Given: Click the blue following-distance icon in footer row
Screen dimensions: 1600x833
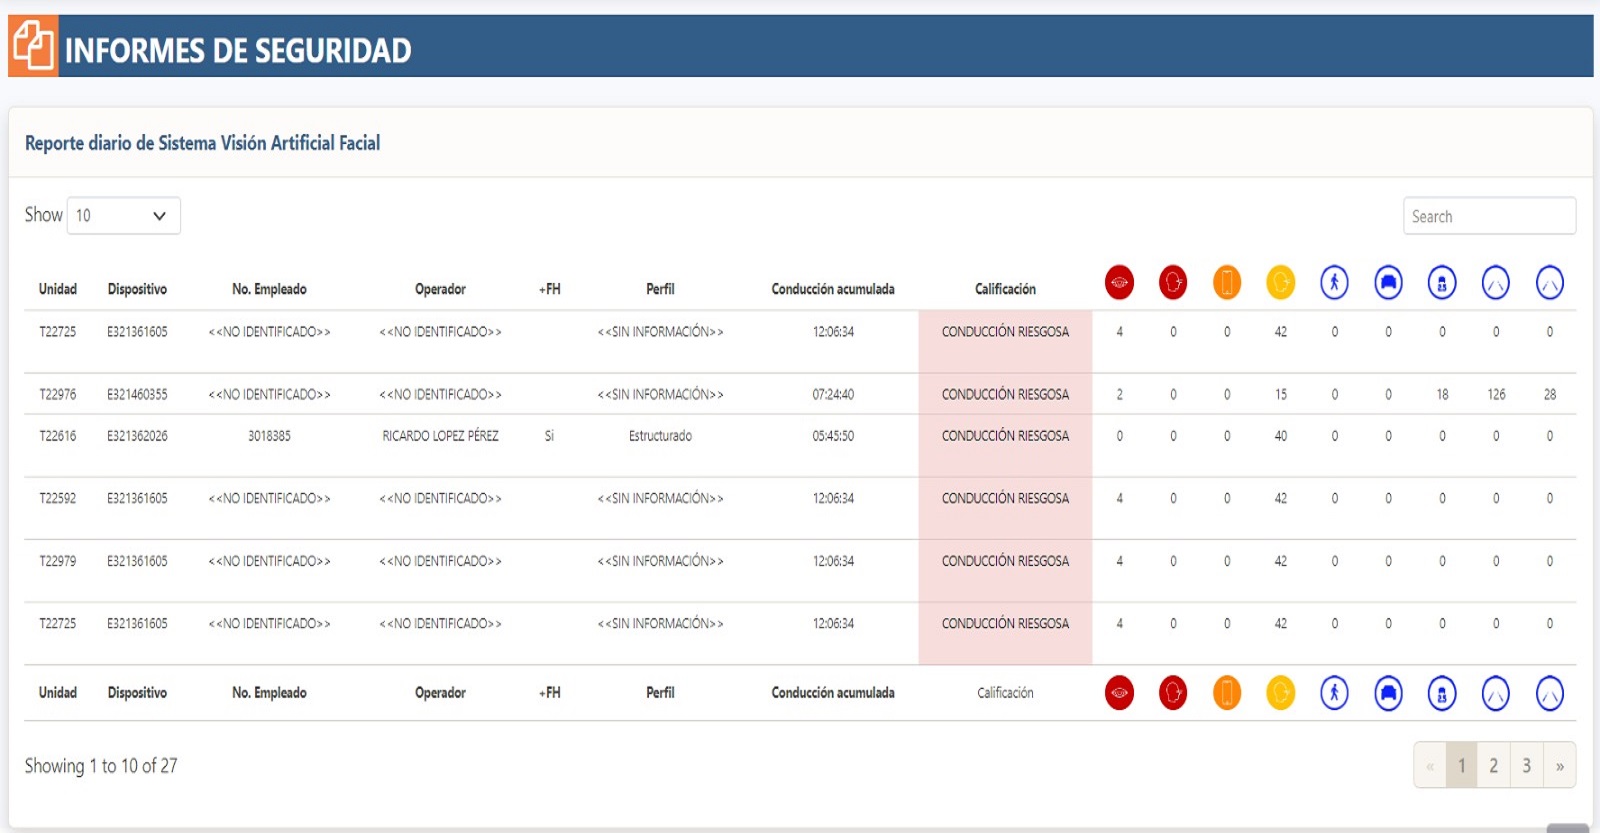Looking at the screenshot, I should pyautogui.click(x=1442, y=693).
